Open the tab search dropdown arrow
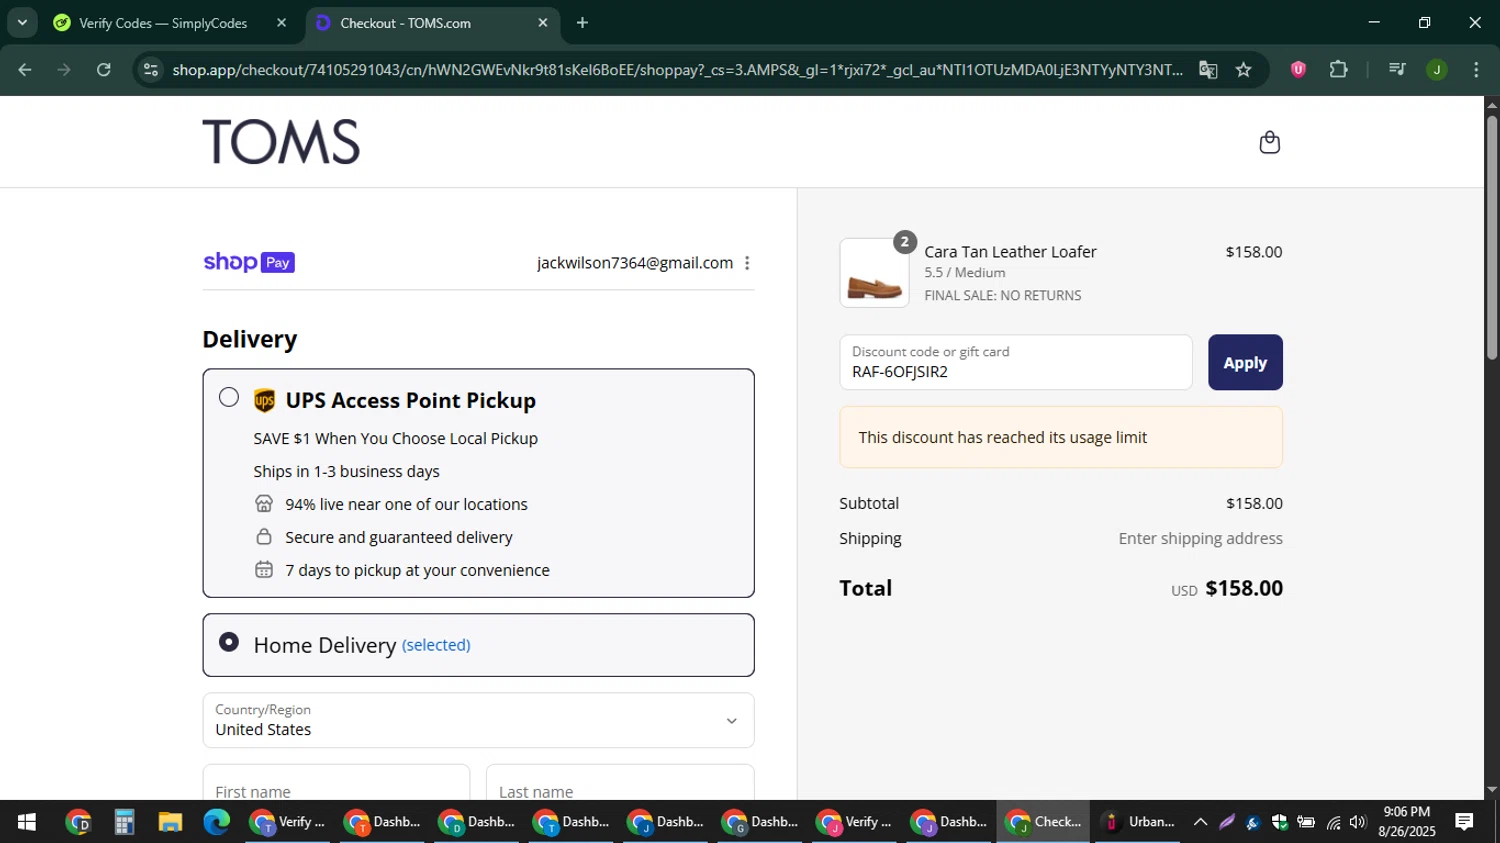1500x843 pixels. [21, 22]
